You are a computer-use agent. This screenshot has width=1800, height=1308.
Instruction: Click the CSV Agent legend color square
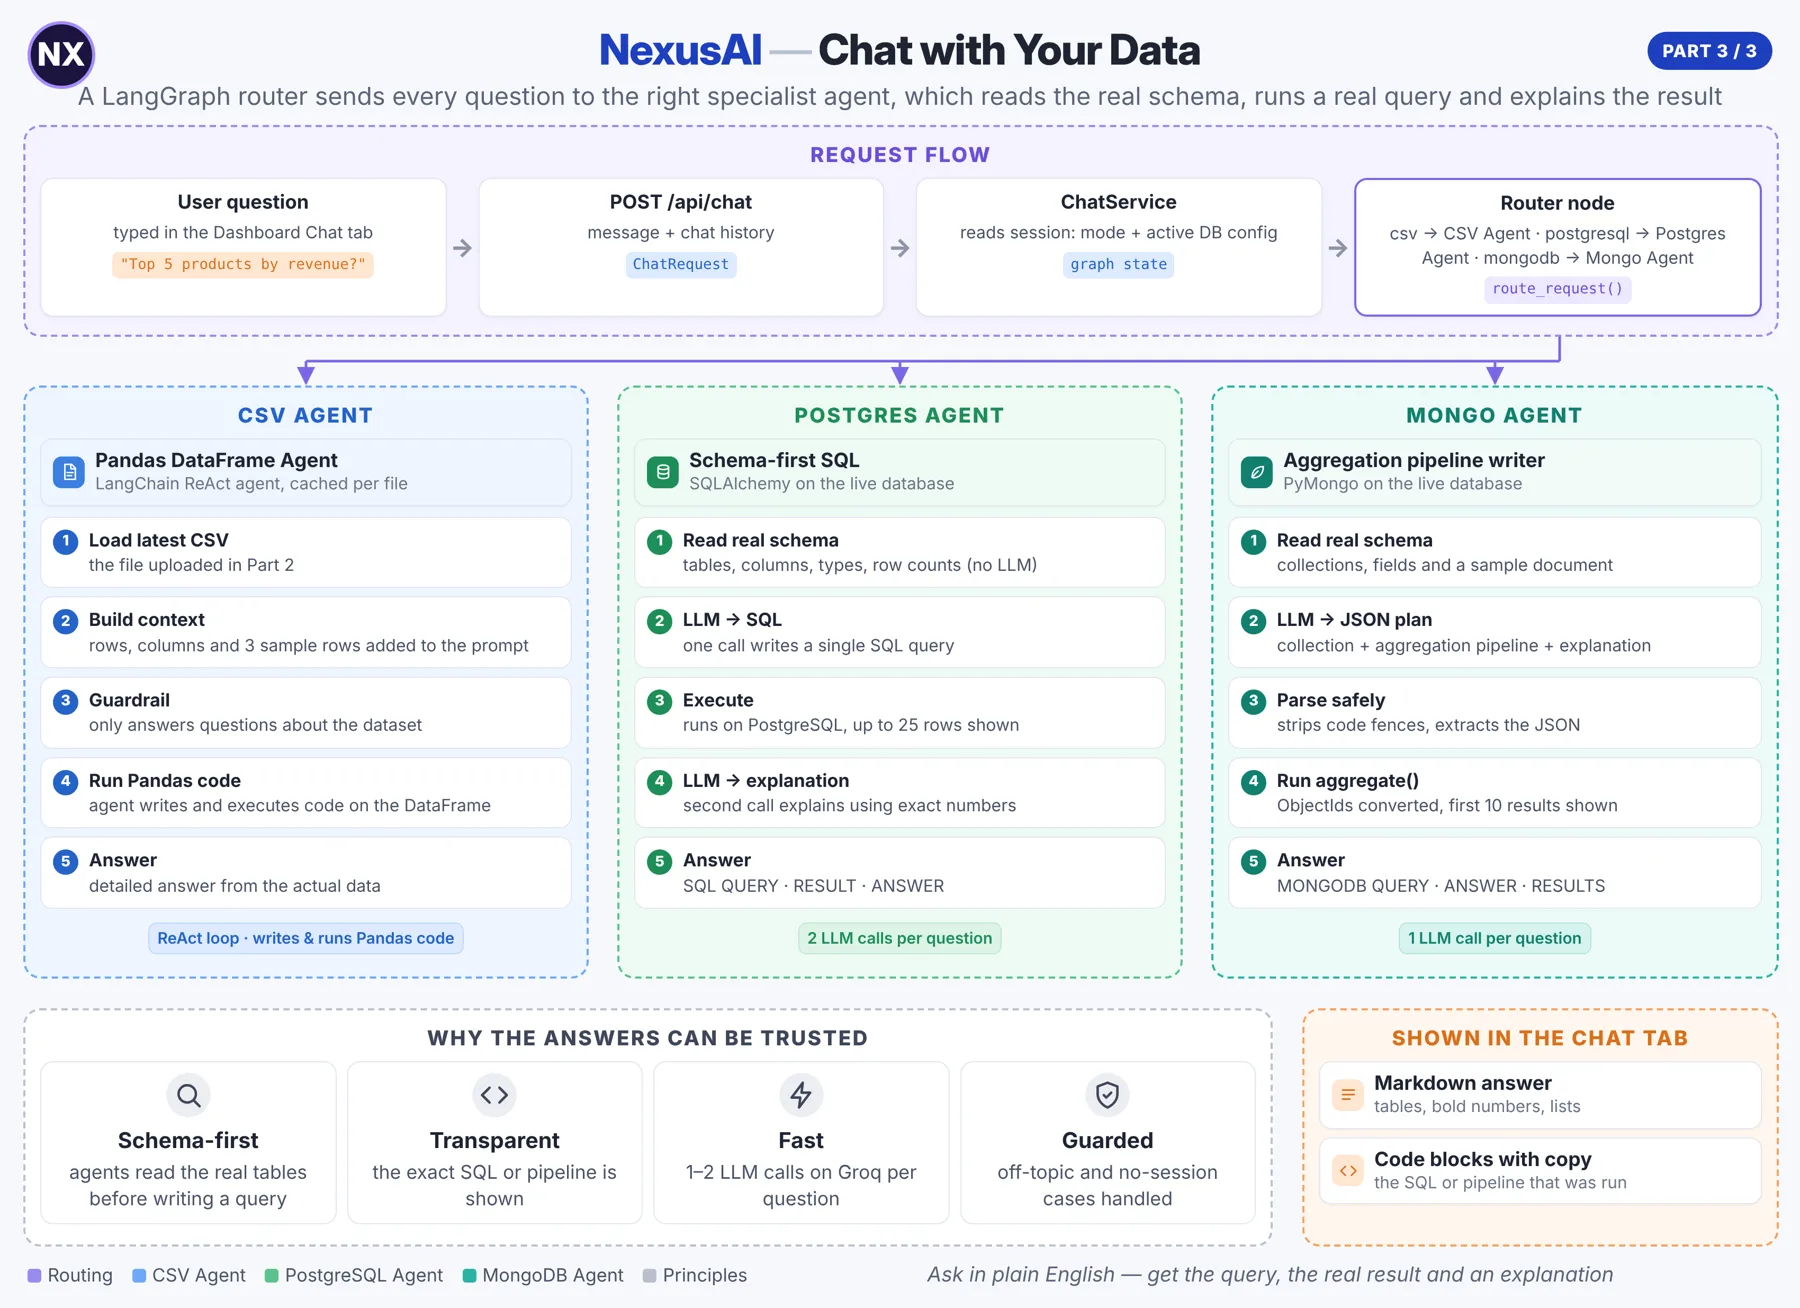pyautogui.click(x=139, y=1276)
